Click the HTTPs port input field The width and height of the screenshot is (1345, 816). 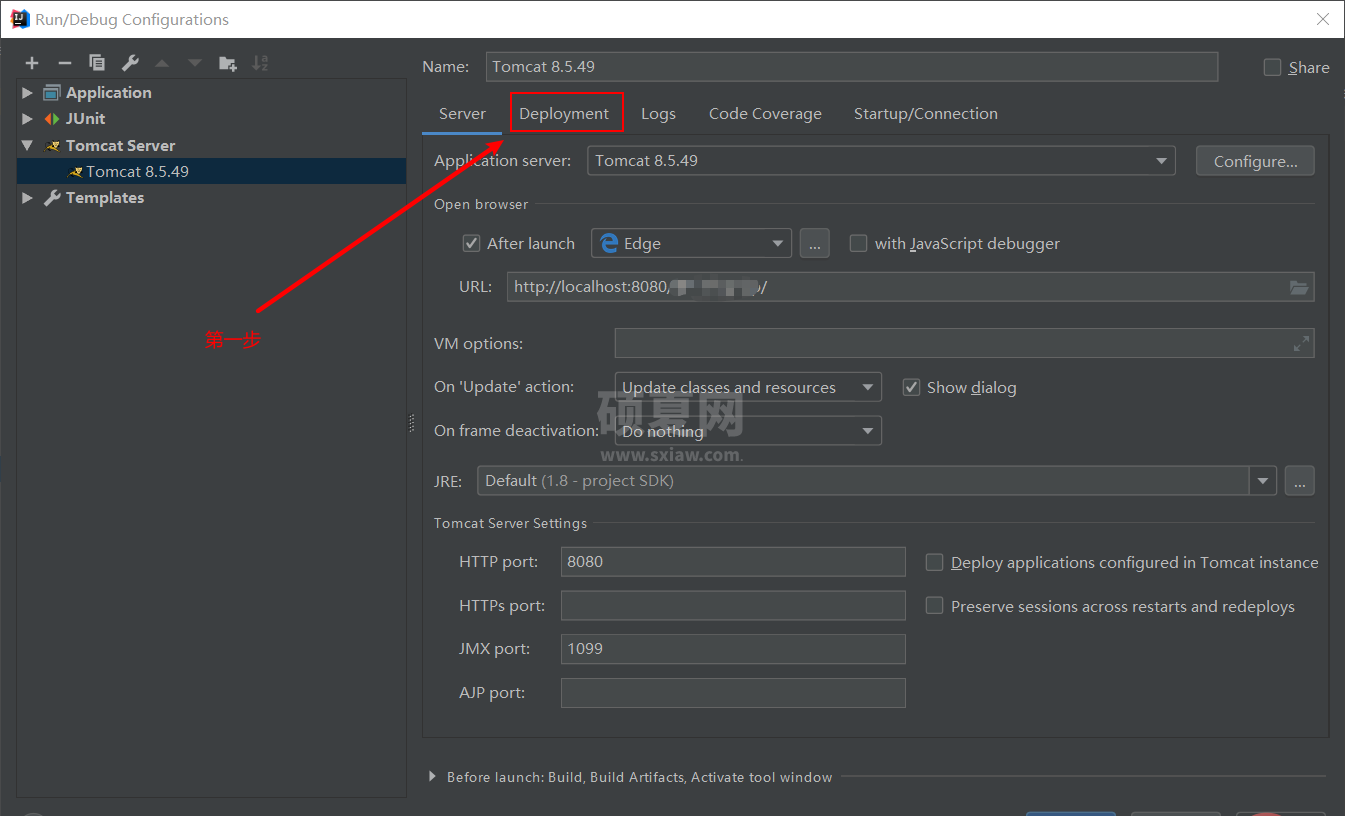point(733,605)
